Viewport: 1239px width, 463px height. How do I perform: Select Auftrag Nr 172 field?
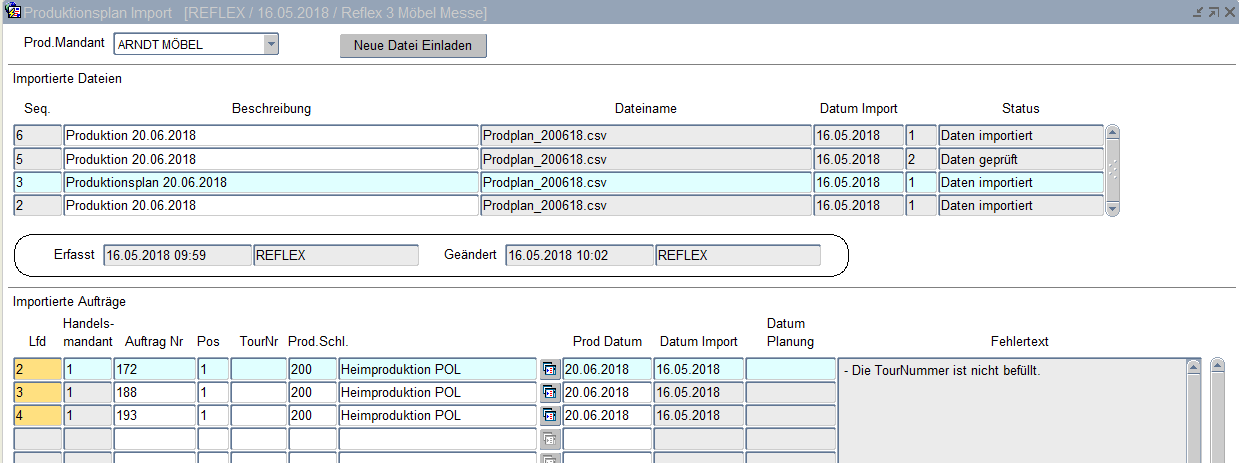point(154,370)
